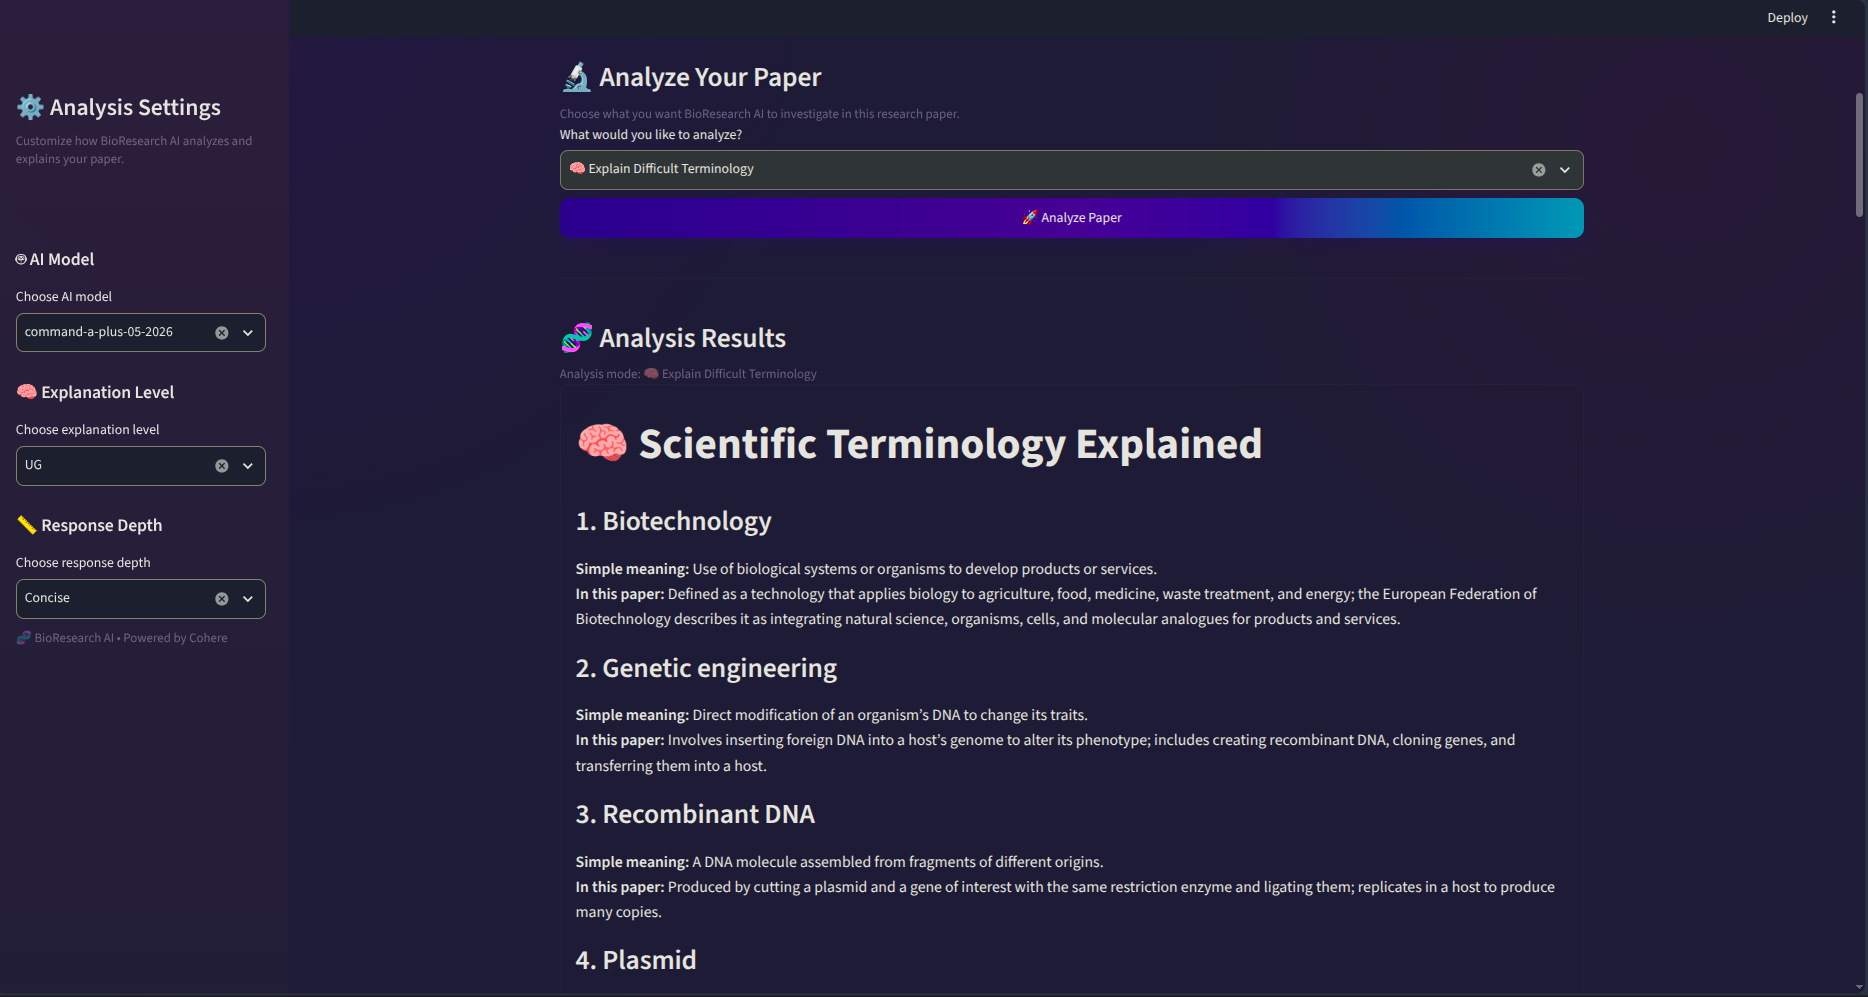
Task: Click the Explain Difficult Terminology select field
Action: [1071, 170]
